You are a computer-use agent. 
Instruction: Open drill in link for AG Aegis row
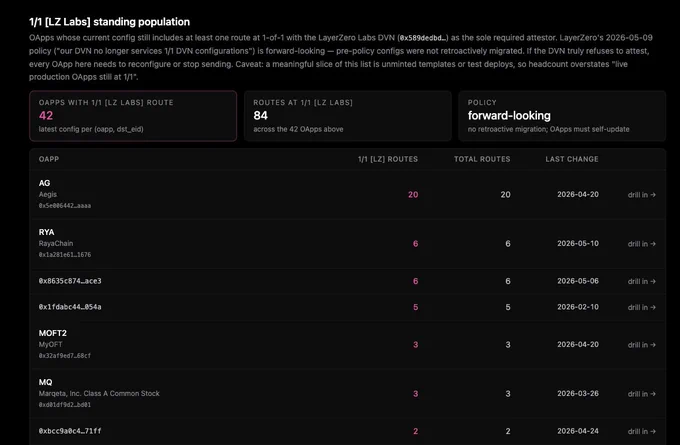(x=641, y=195)
